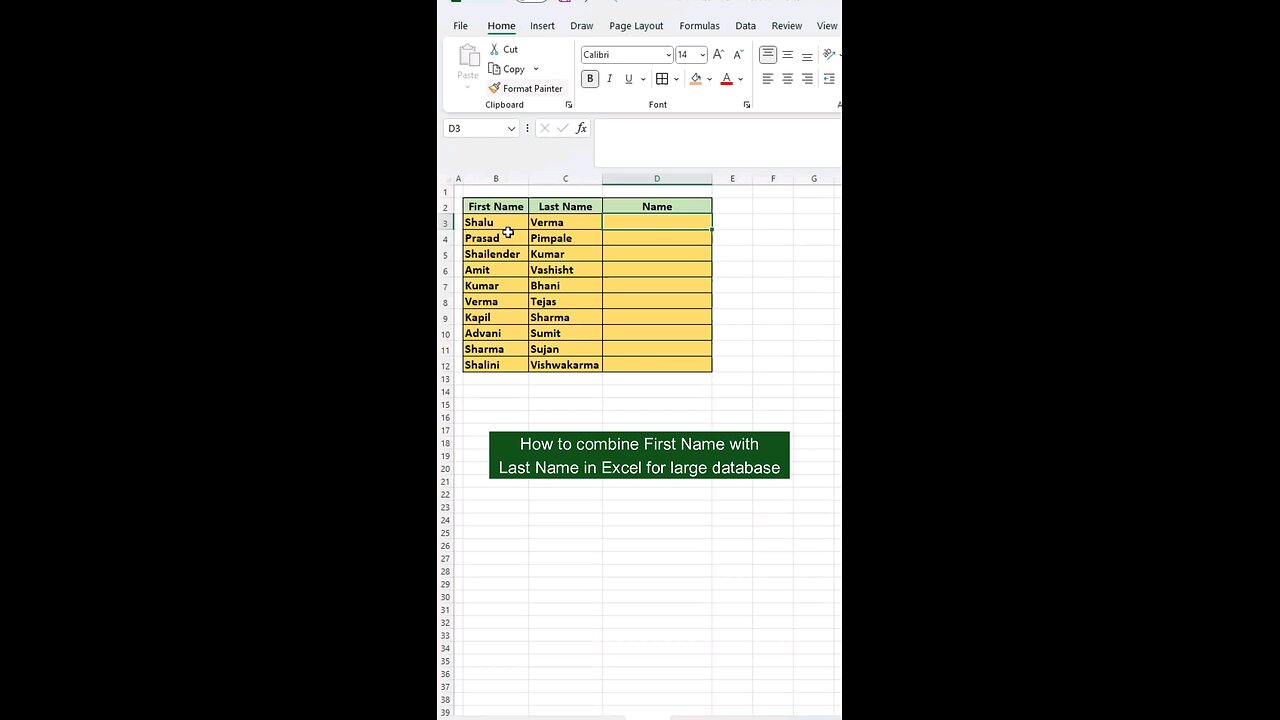Click the Insert Function fx icon

(x=581, y=128)
